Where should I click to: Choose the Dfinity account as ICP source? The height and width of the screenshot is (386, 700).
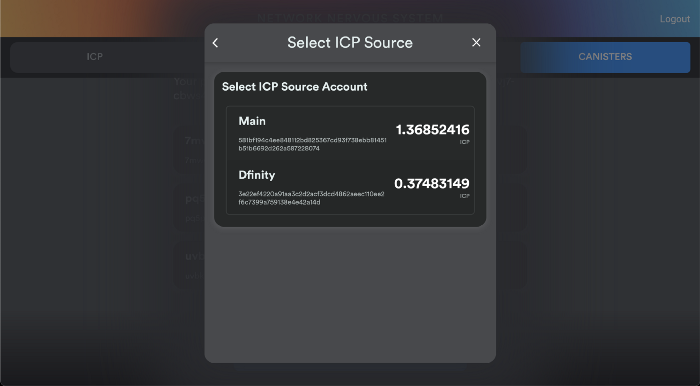[350, 187]
